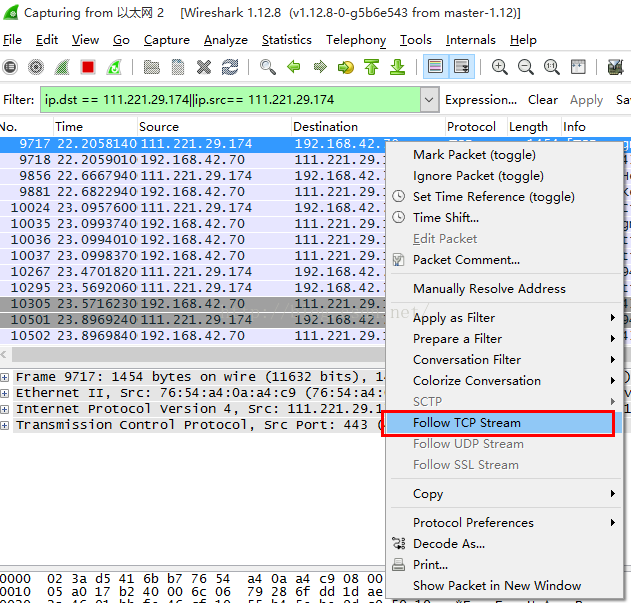Open the Capture menu
This screenshot has height=603, width=631.
coord(167,40)
